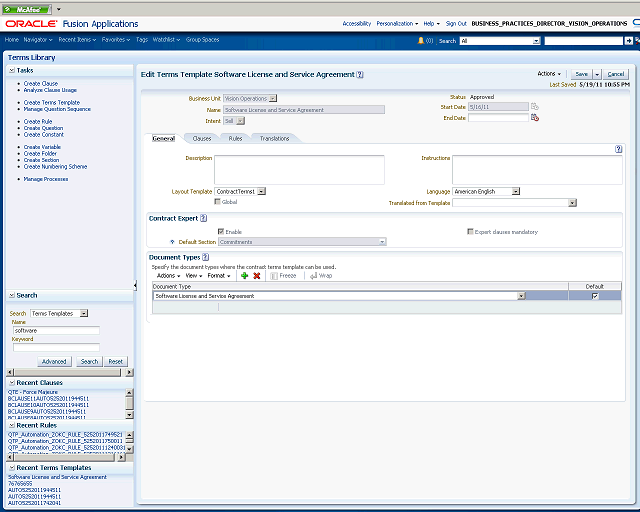Click the Wrap toolbar button

321,276
